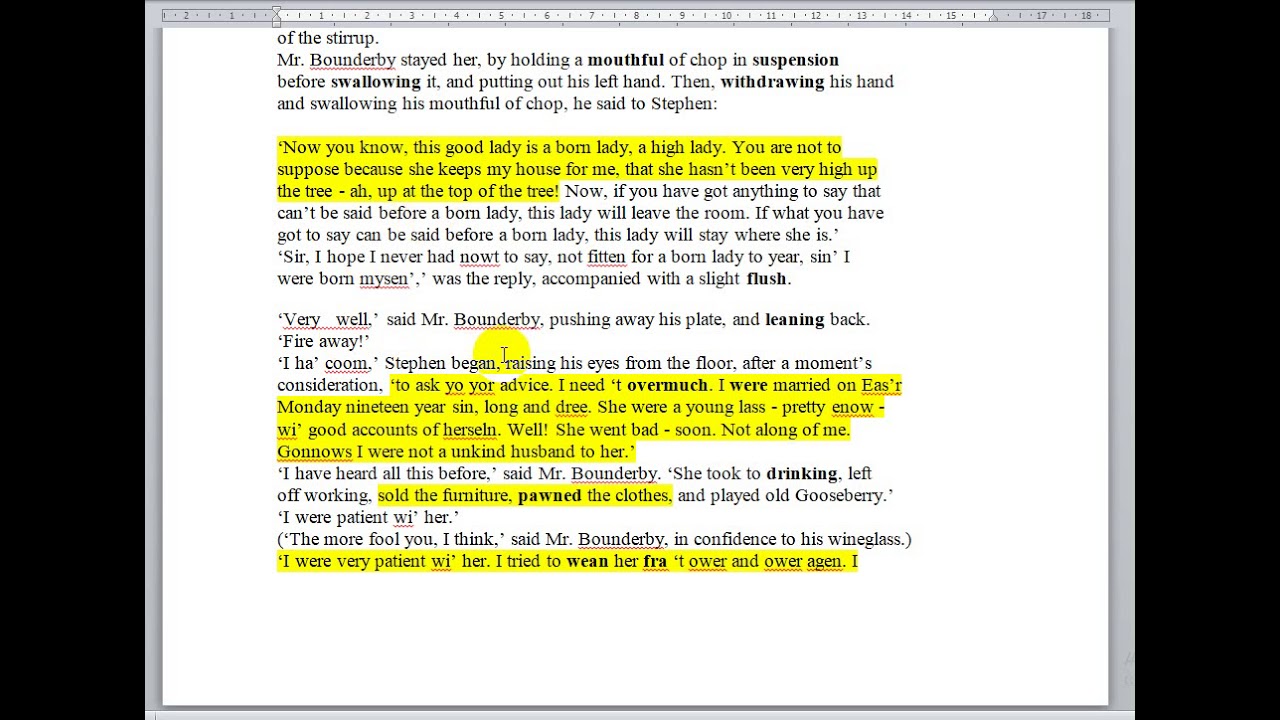Click the highlighted word 'nineteen'
1280x720 pixels.
click(x=377, y=407)
